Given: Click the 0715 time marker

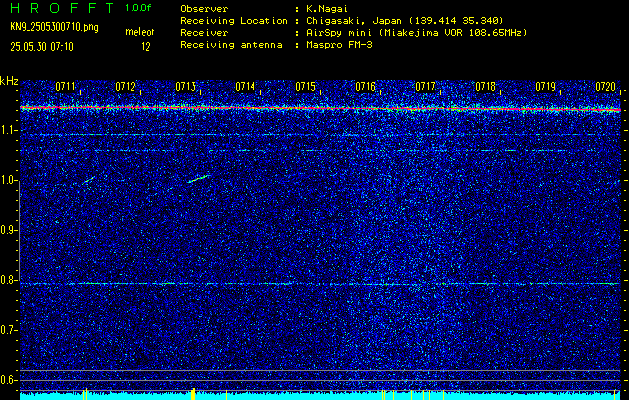Looking at the screenshot, I should tap(305, 87).
